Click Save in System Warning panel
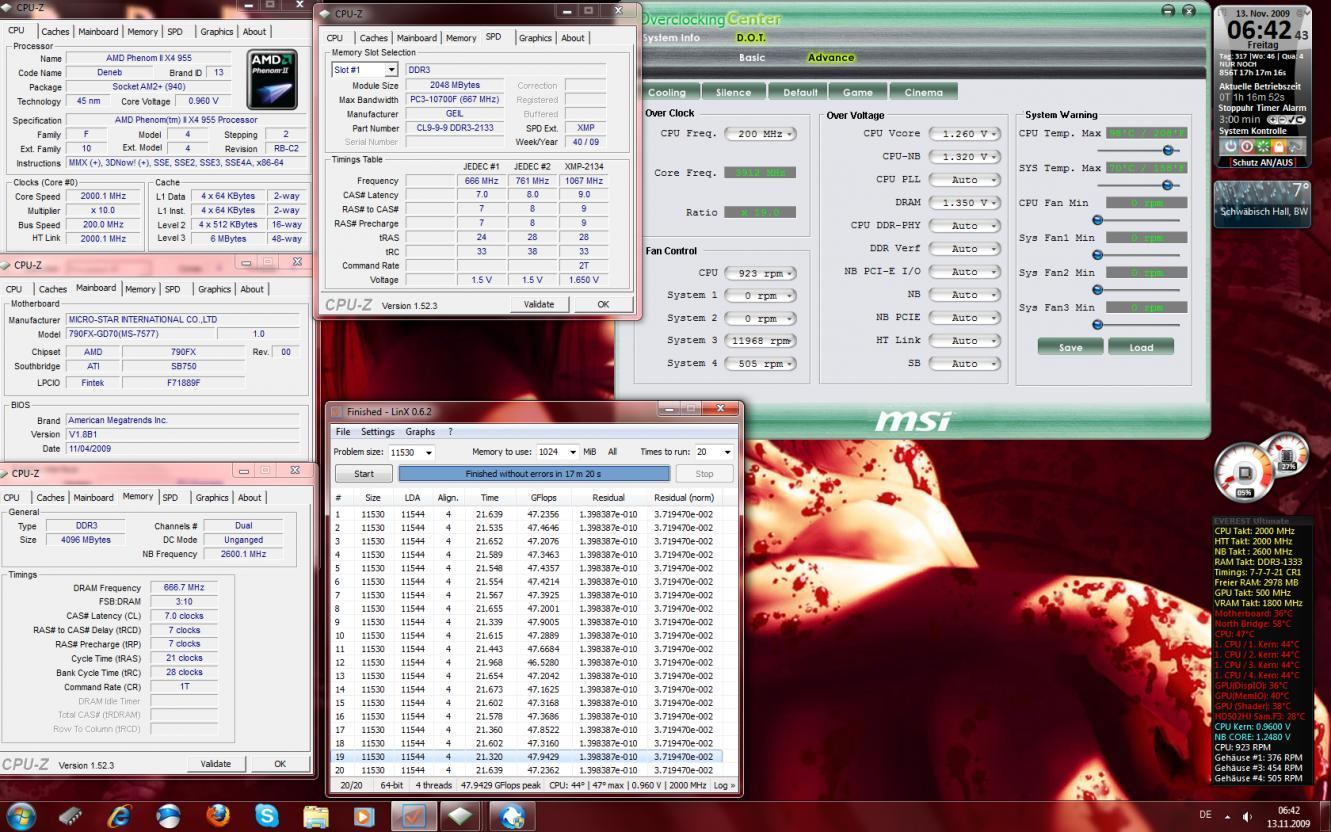1331x832 pixels. coord(1070,347)
